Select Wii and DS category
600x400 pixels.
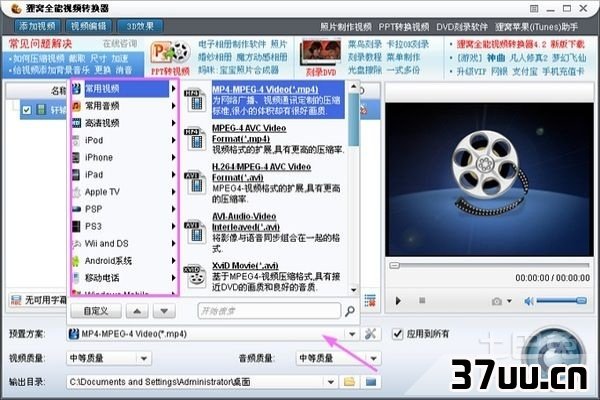[120, 243]
